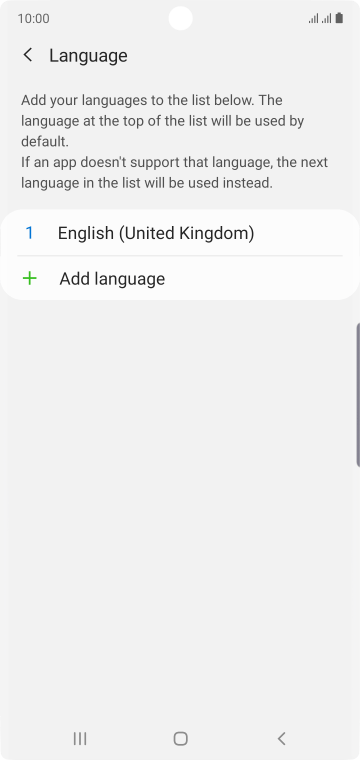Tap the second signal strength icon
This screenshot has width=360, height=760.
coord(327,19)
